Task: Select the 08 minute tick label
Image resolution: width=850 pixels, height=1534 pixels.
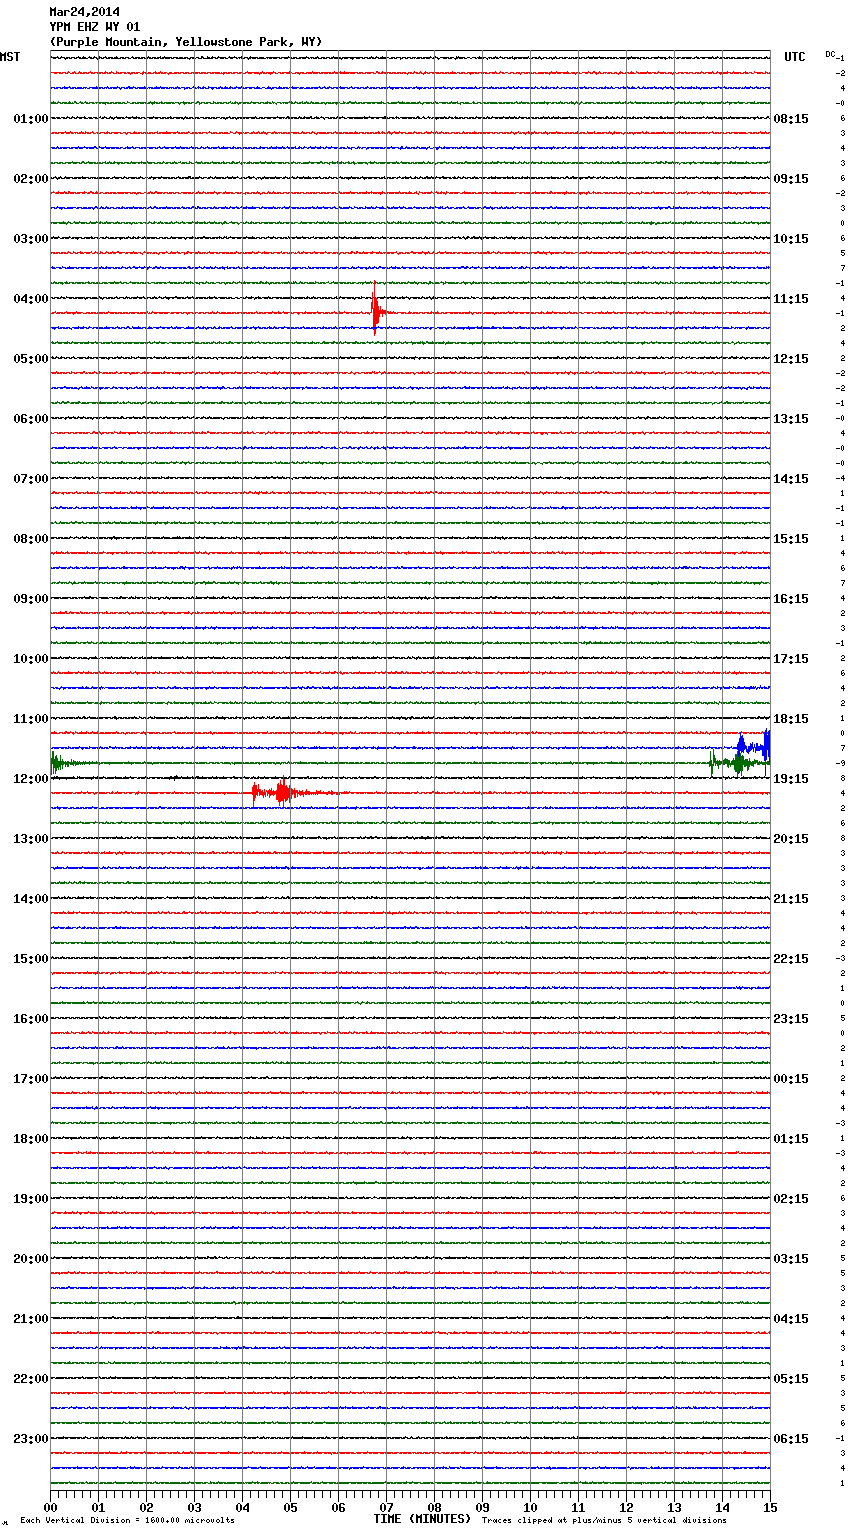Action: (x=434, y=1507)
